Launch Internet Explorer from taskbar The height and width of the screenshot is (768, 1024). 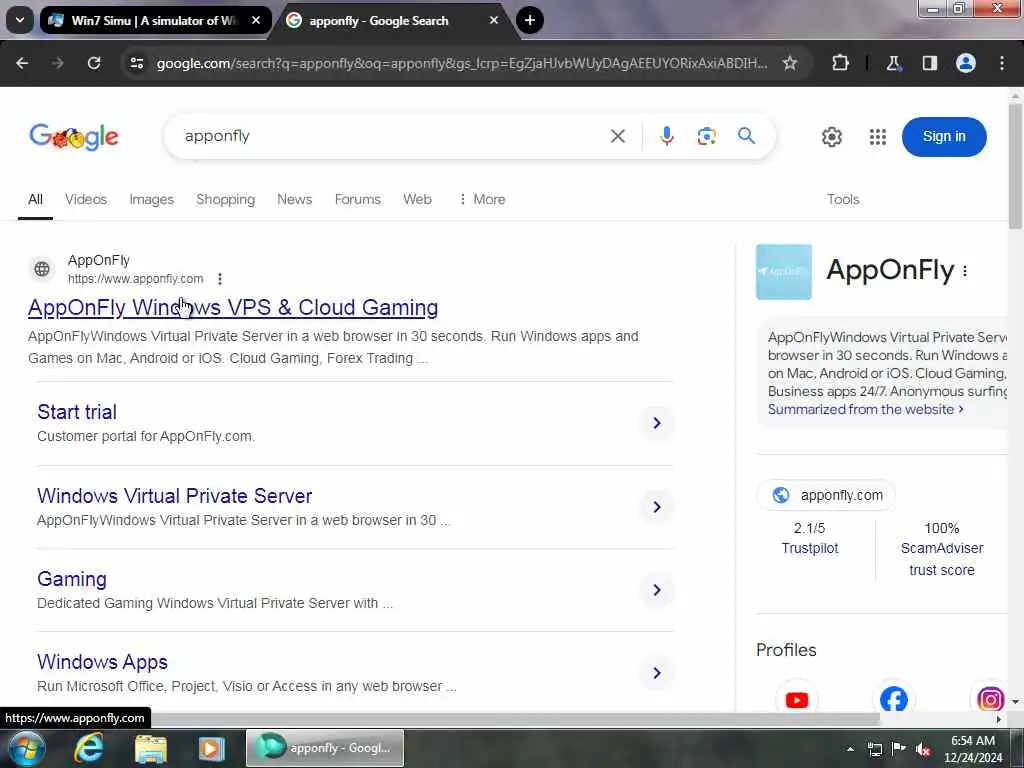(89, 748)
